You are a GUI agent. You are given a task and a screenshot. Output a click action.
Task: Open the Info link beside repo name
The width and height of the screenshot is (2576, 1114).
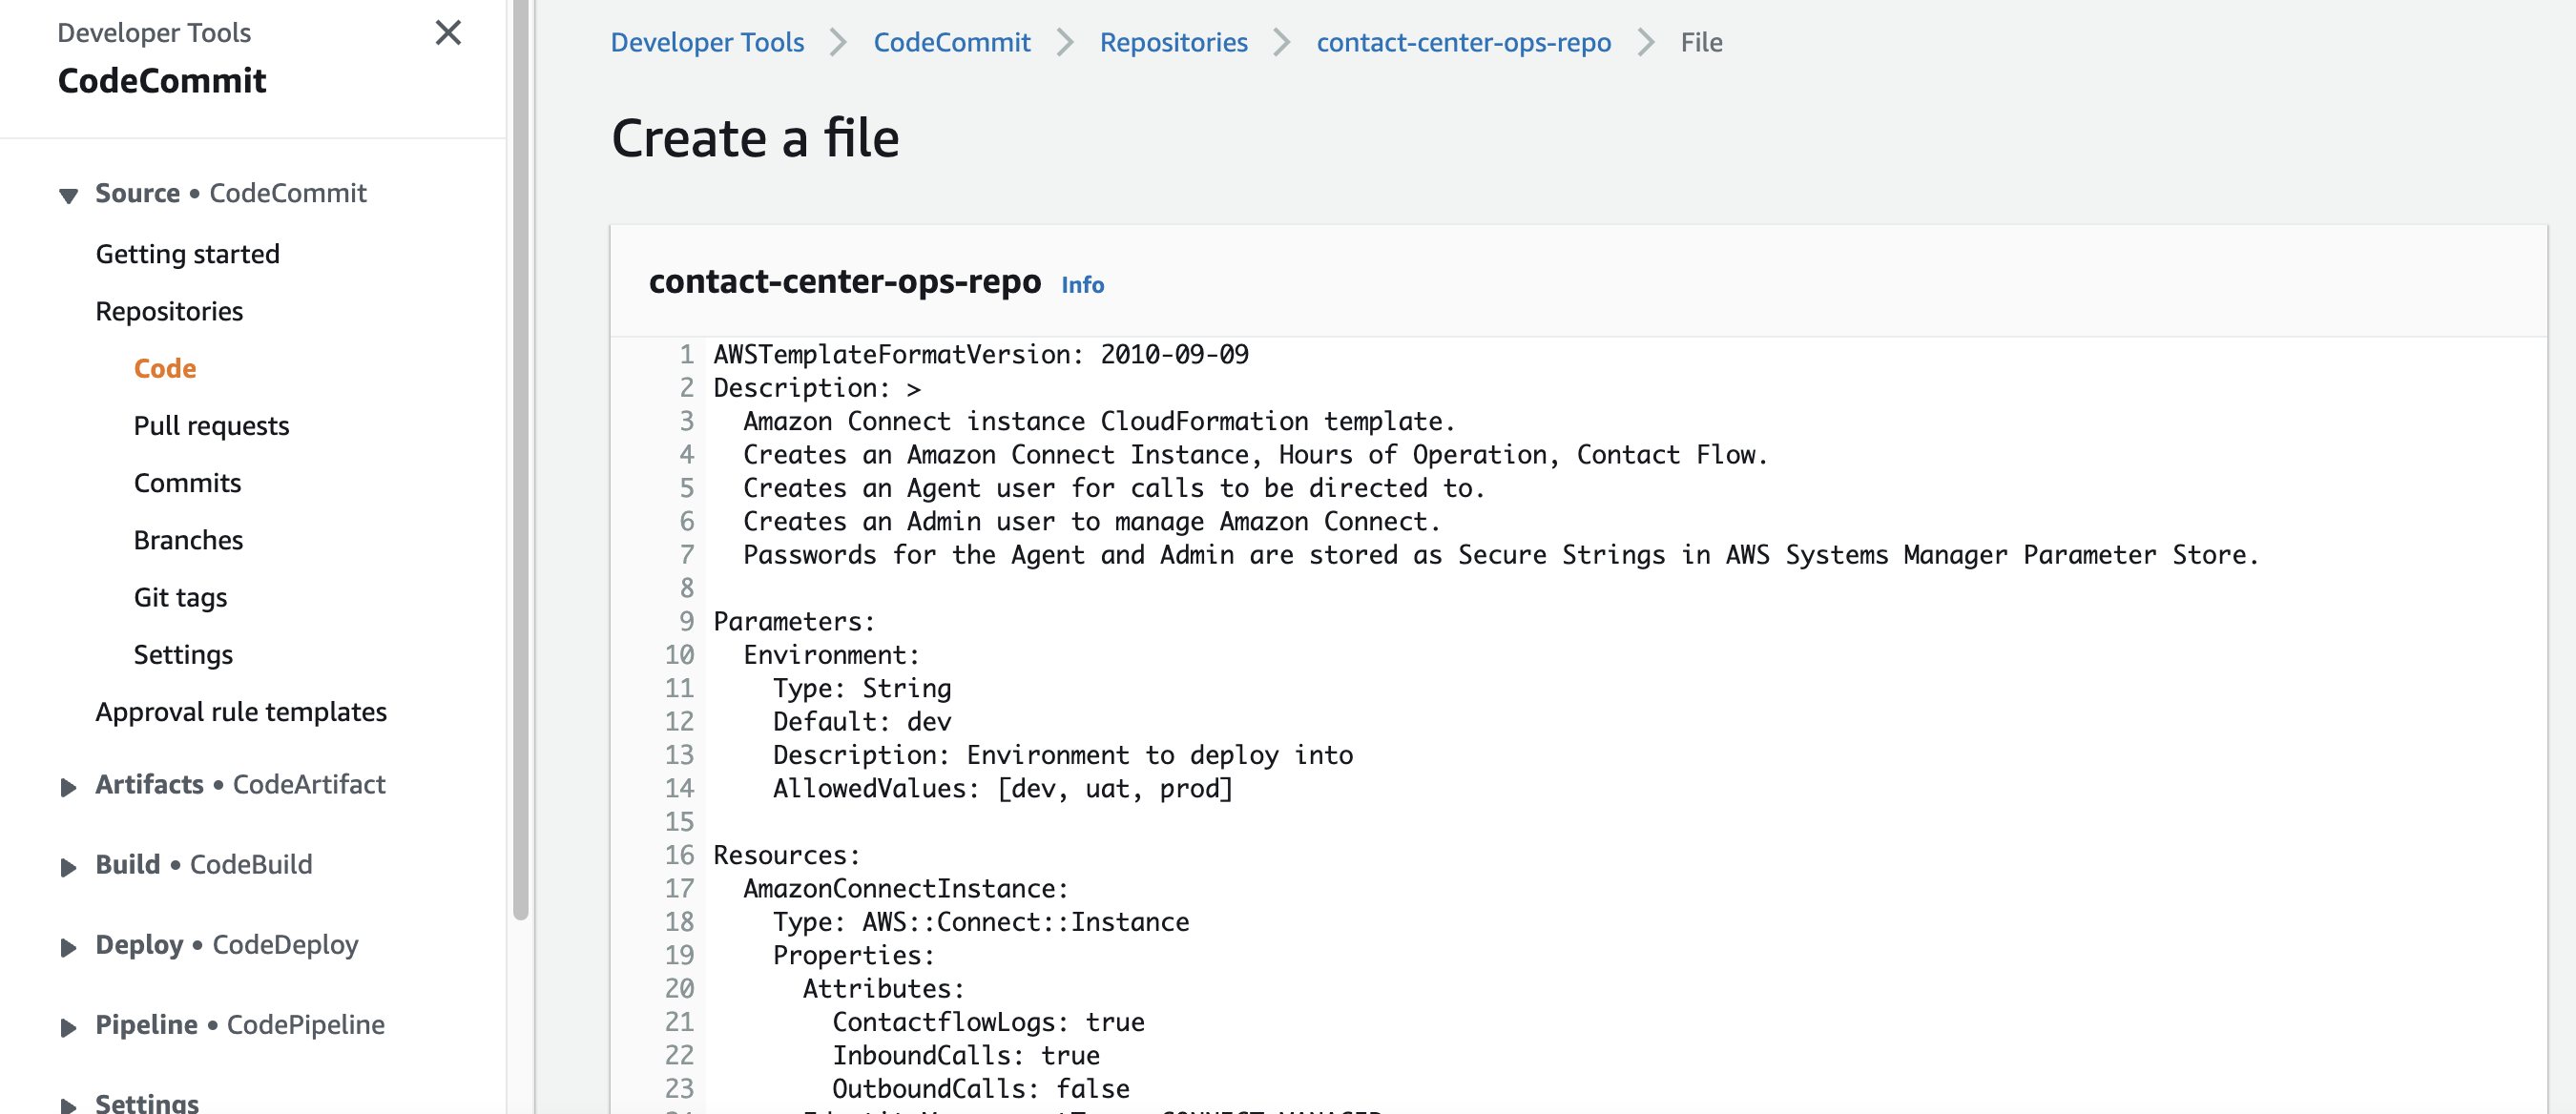click(1082, 285)
